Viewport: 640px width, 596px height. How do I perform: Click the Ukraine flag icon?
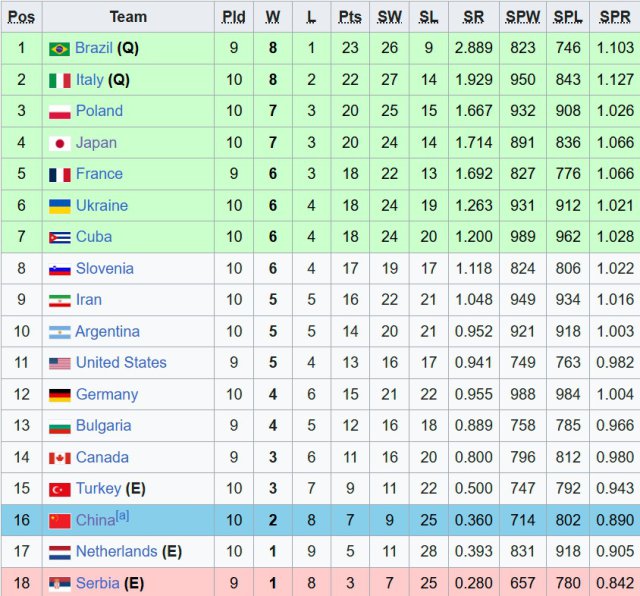59,206
